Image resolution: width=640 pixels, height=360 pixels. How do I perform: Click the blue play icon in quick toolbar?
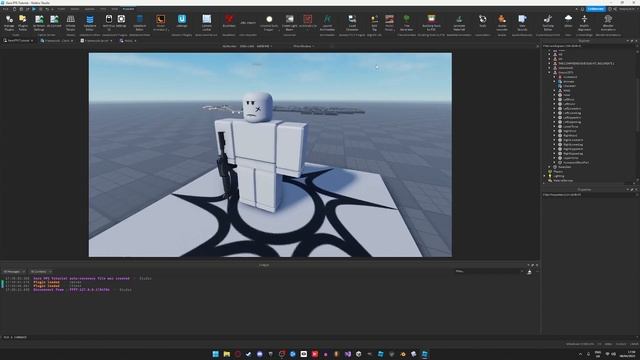click(x=34, y=9)
